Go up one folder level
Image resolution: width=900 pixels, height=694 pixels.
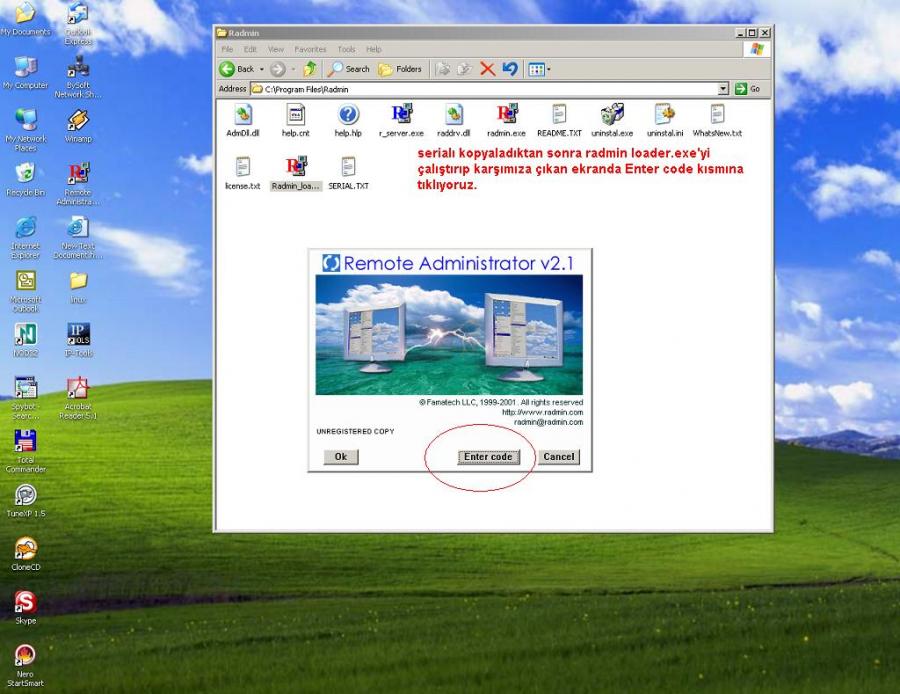point(310,69)
